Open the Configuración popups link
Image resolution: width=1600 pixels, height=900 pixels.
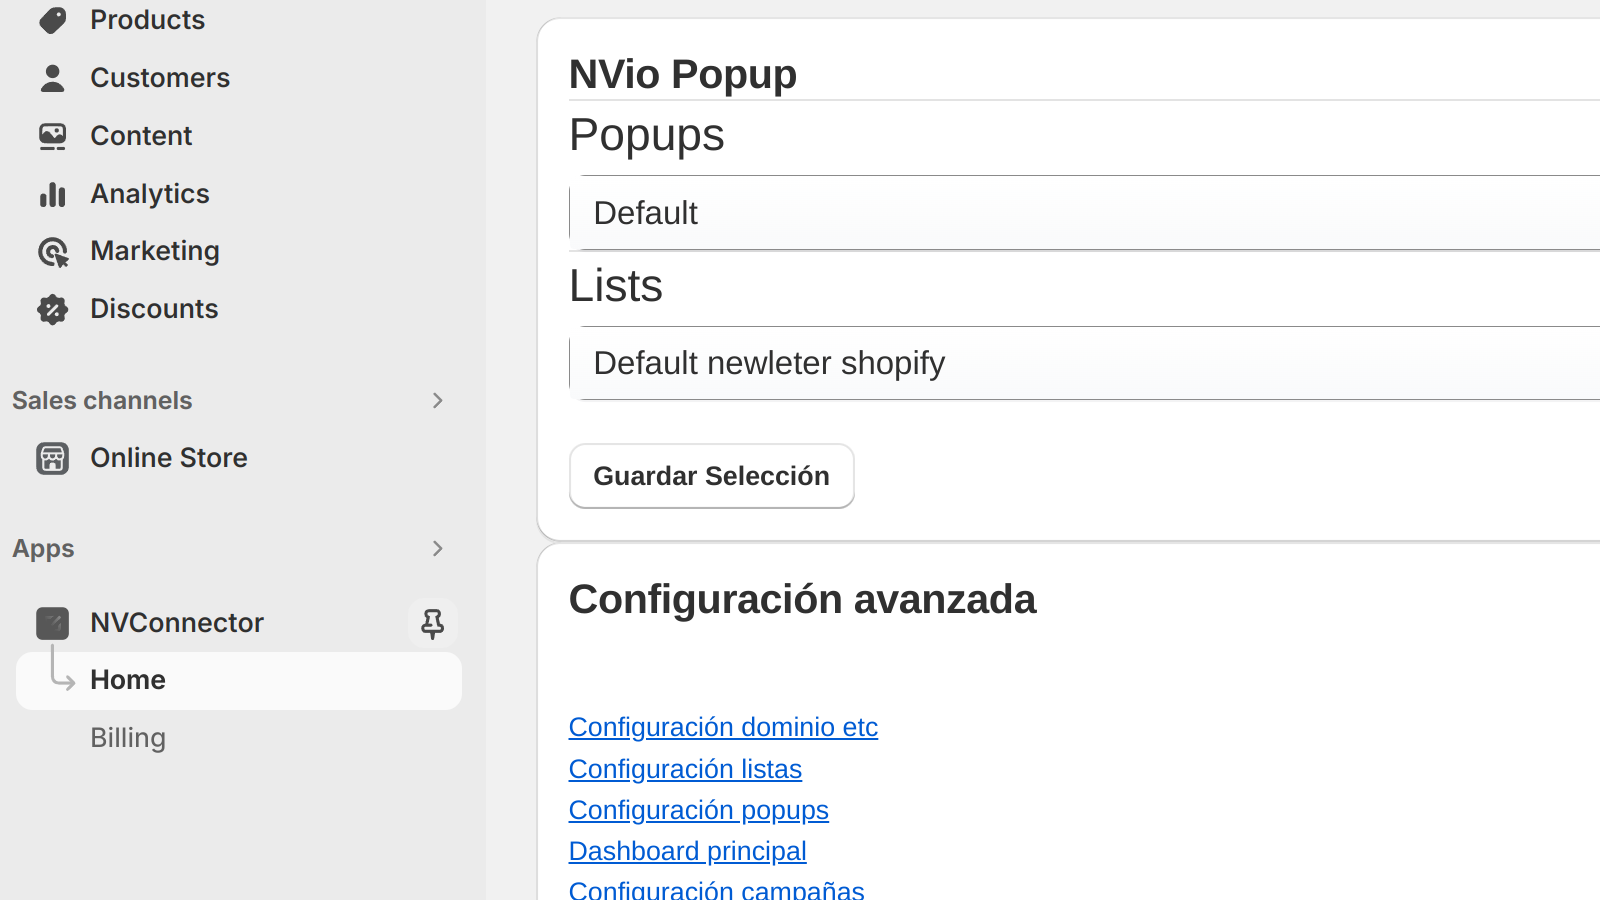[698, 810]
